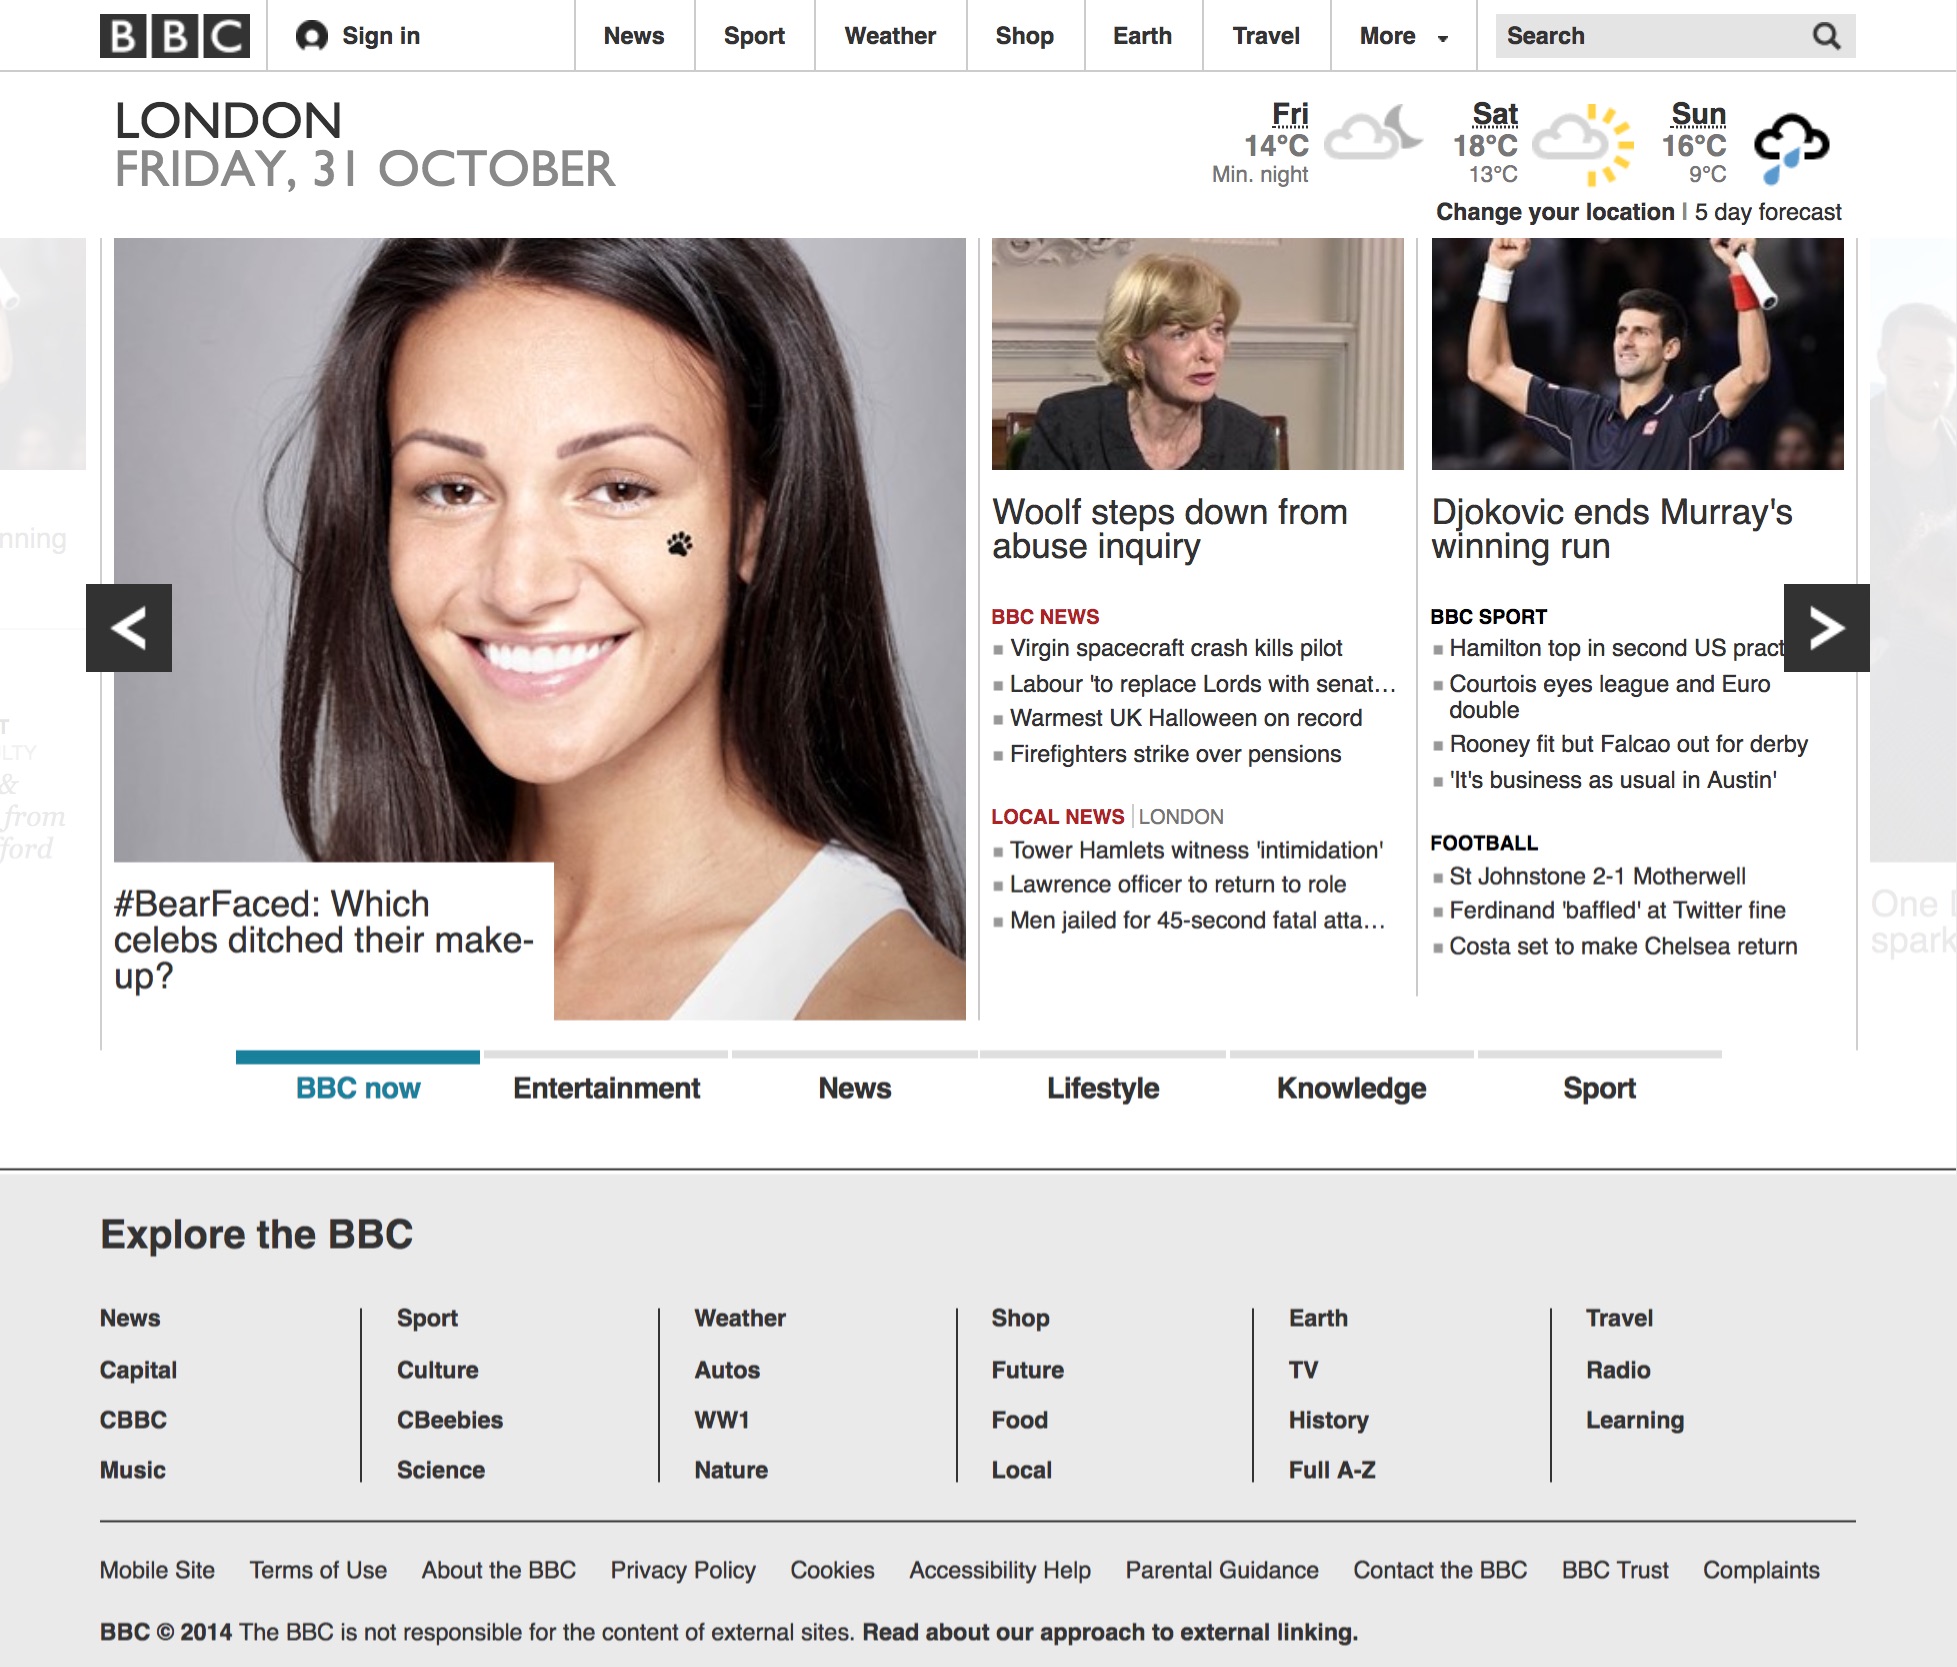Click the search magnifying glass icon

point(1827,37)
